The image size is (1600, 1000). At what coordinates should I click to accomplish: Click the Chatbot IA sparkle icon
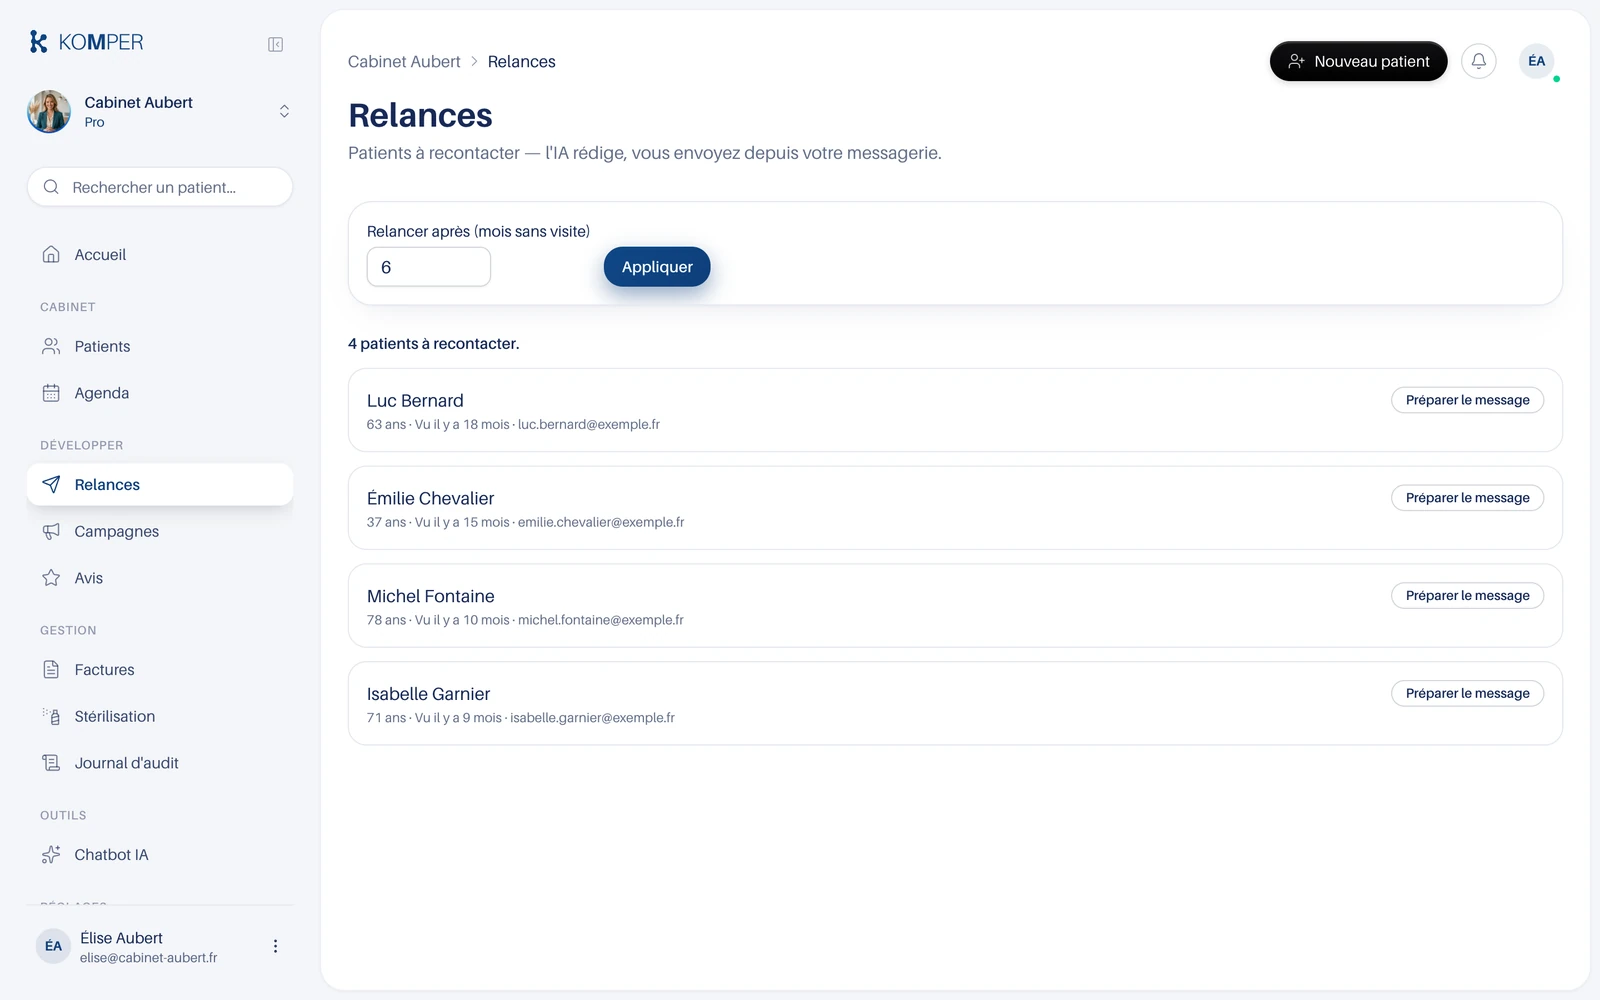[51, 854]
